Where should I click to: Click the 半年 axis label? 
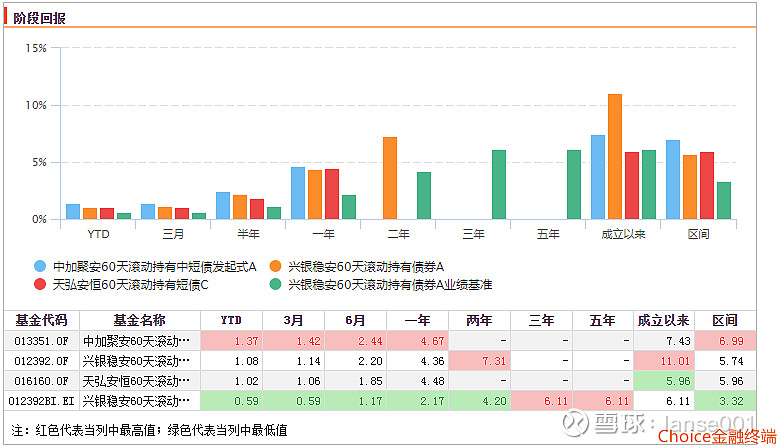tap(248, 234)
